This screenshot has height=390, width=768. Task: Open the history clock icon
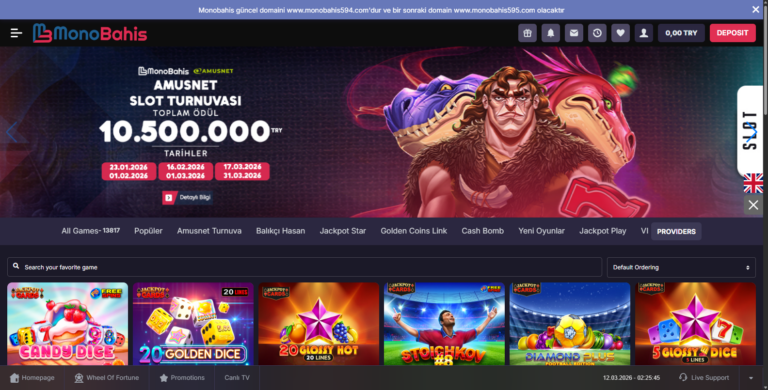pyautogui.click(x=597, y=33)
